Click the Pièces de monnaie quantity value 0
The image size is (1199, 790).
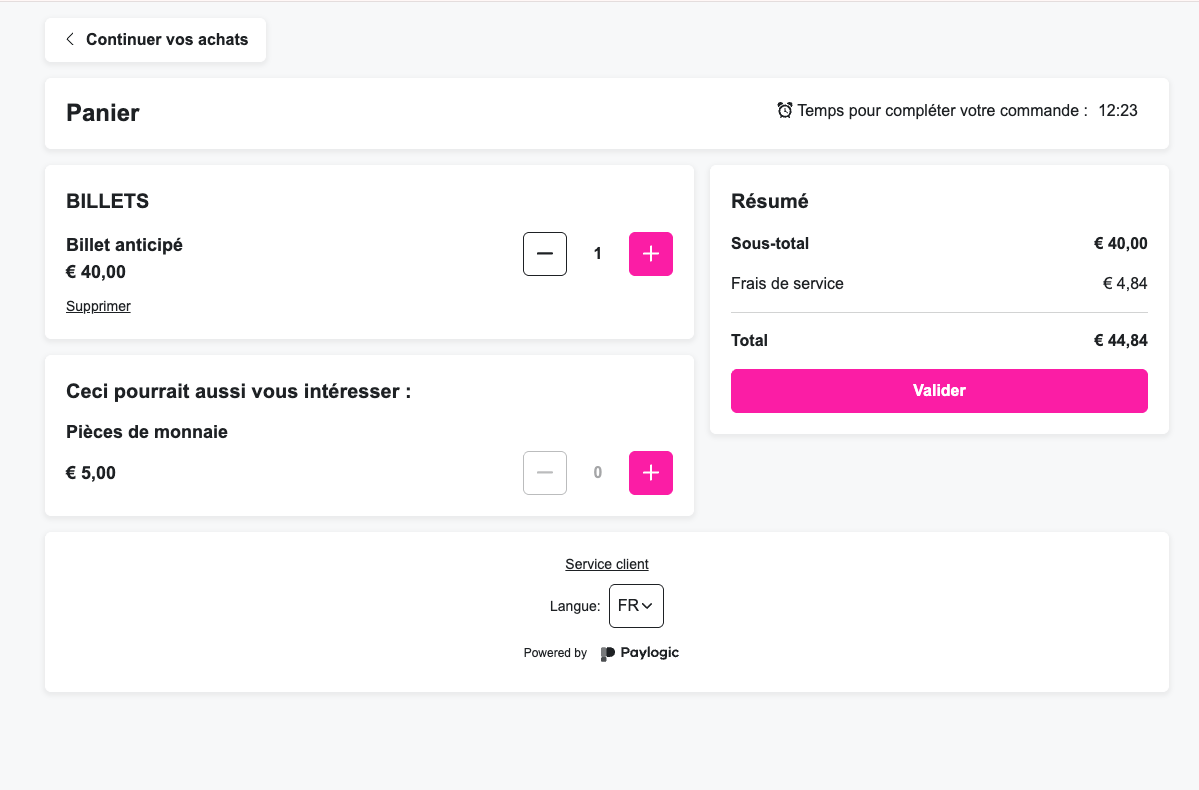598,473
